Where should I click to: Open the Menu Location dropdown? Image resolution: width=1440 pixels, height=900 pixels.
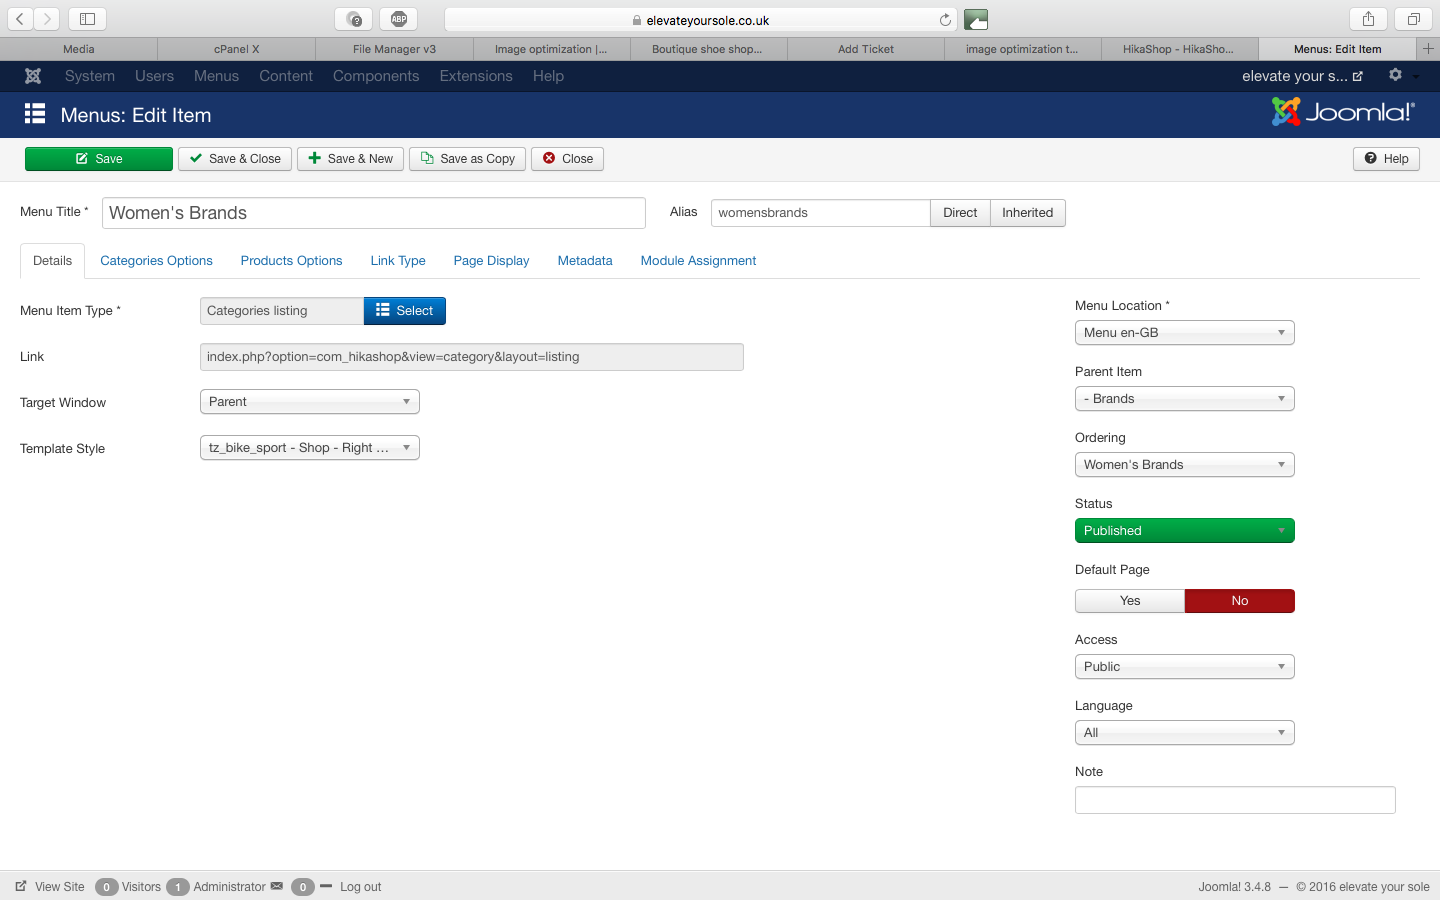[1185, 333]
